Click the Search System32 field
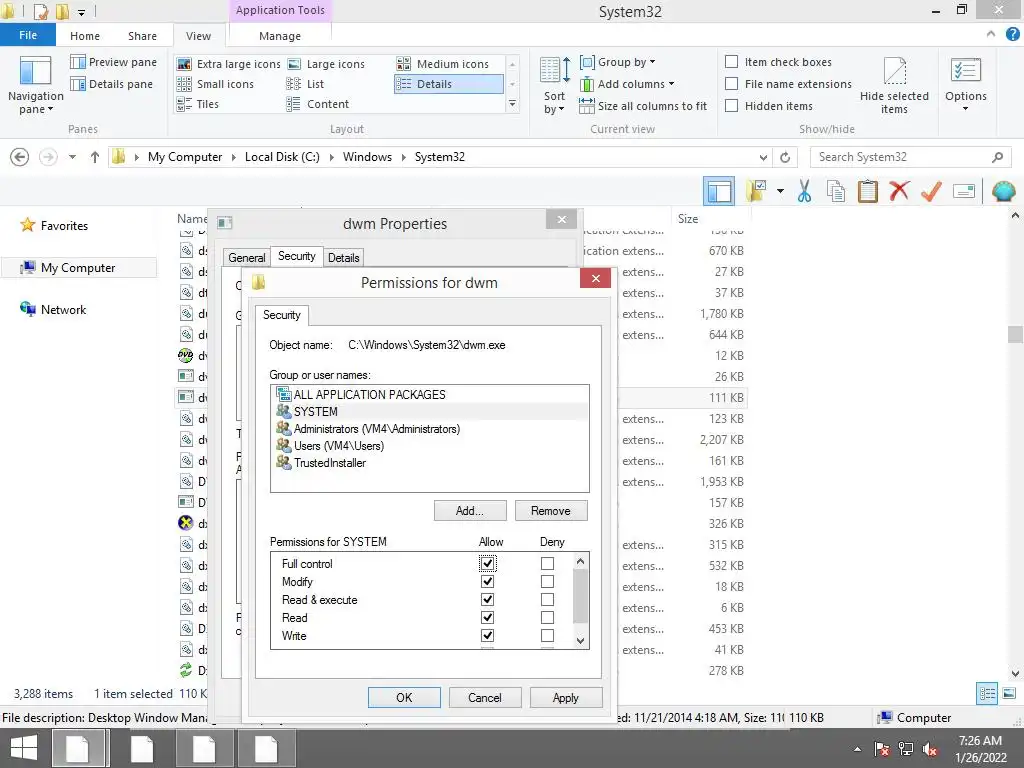Image resolution: width=1024 pixels, height=768 pixels. pyautogui.click(x=910, y=157)
